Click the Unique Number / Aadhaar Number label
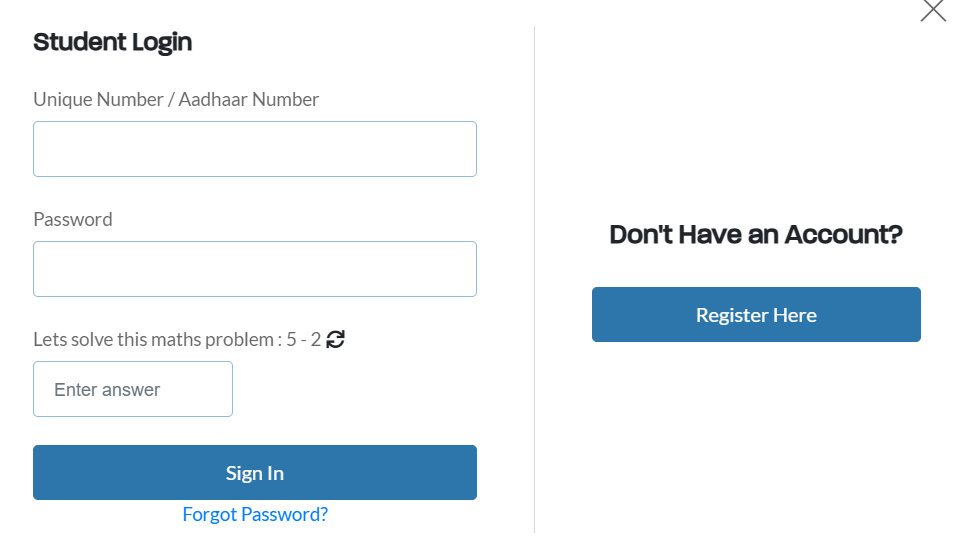This screenshot has width=956, height=551. 176,99
